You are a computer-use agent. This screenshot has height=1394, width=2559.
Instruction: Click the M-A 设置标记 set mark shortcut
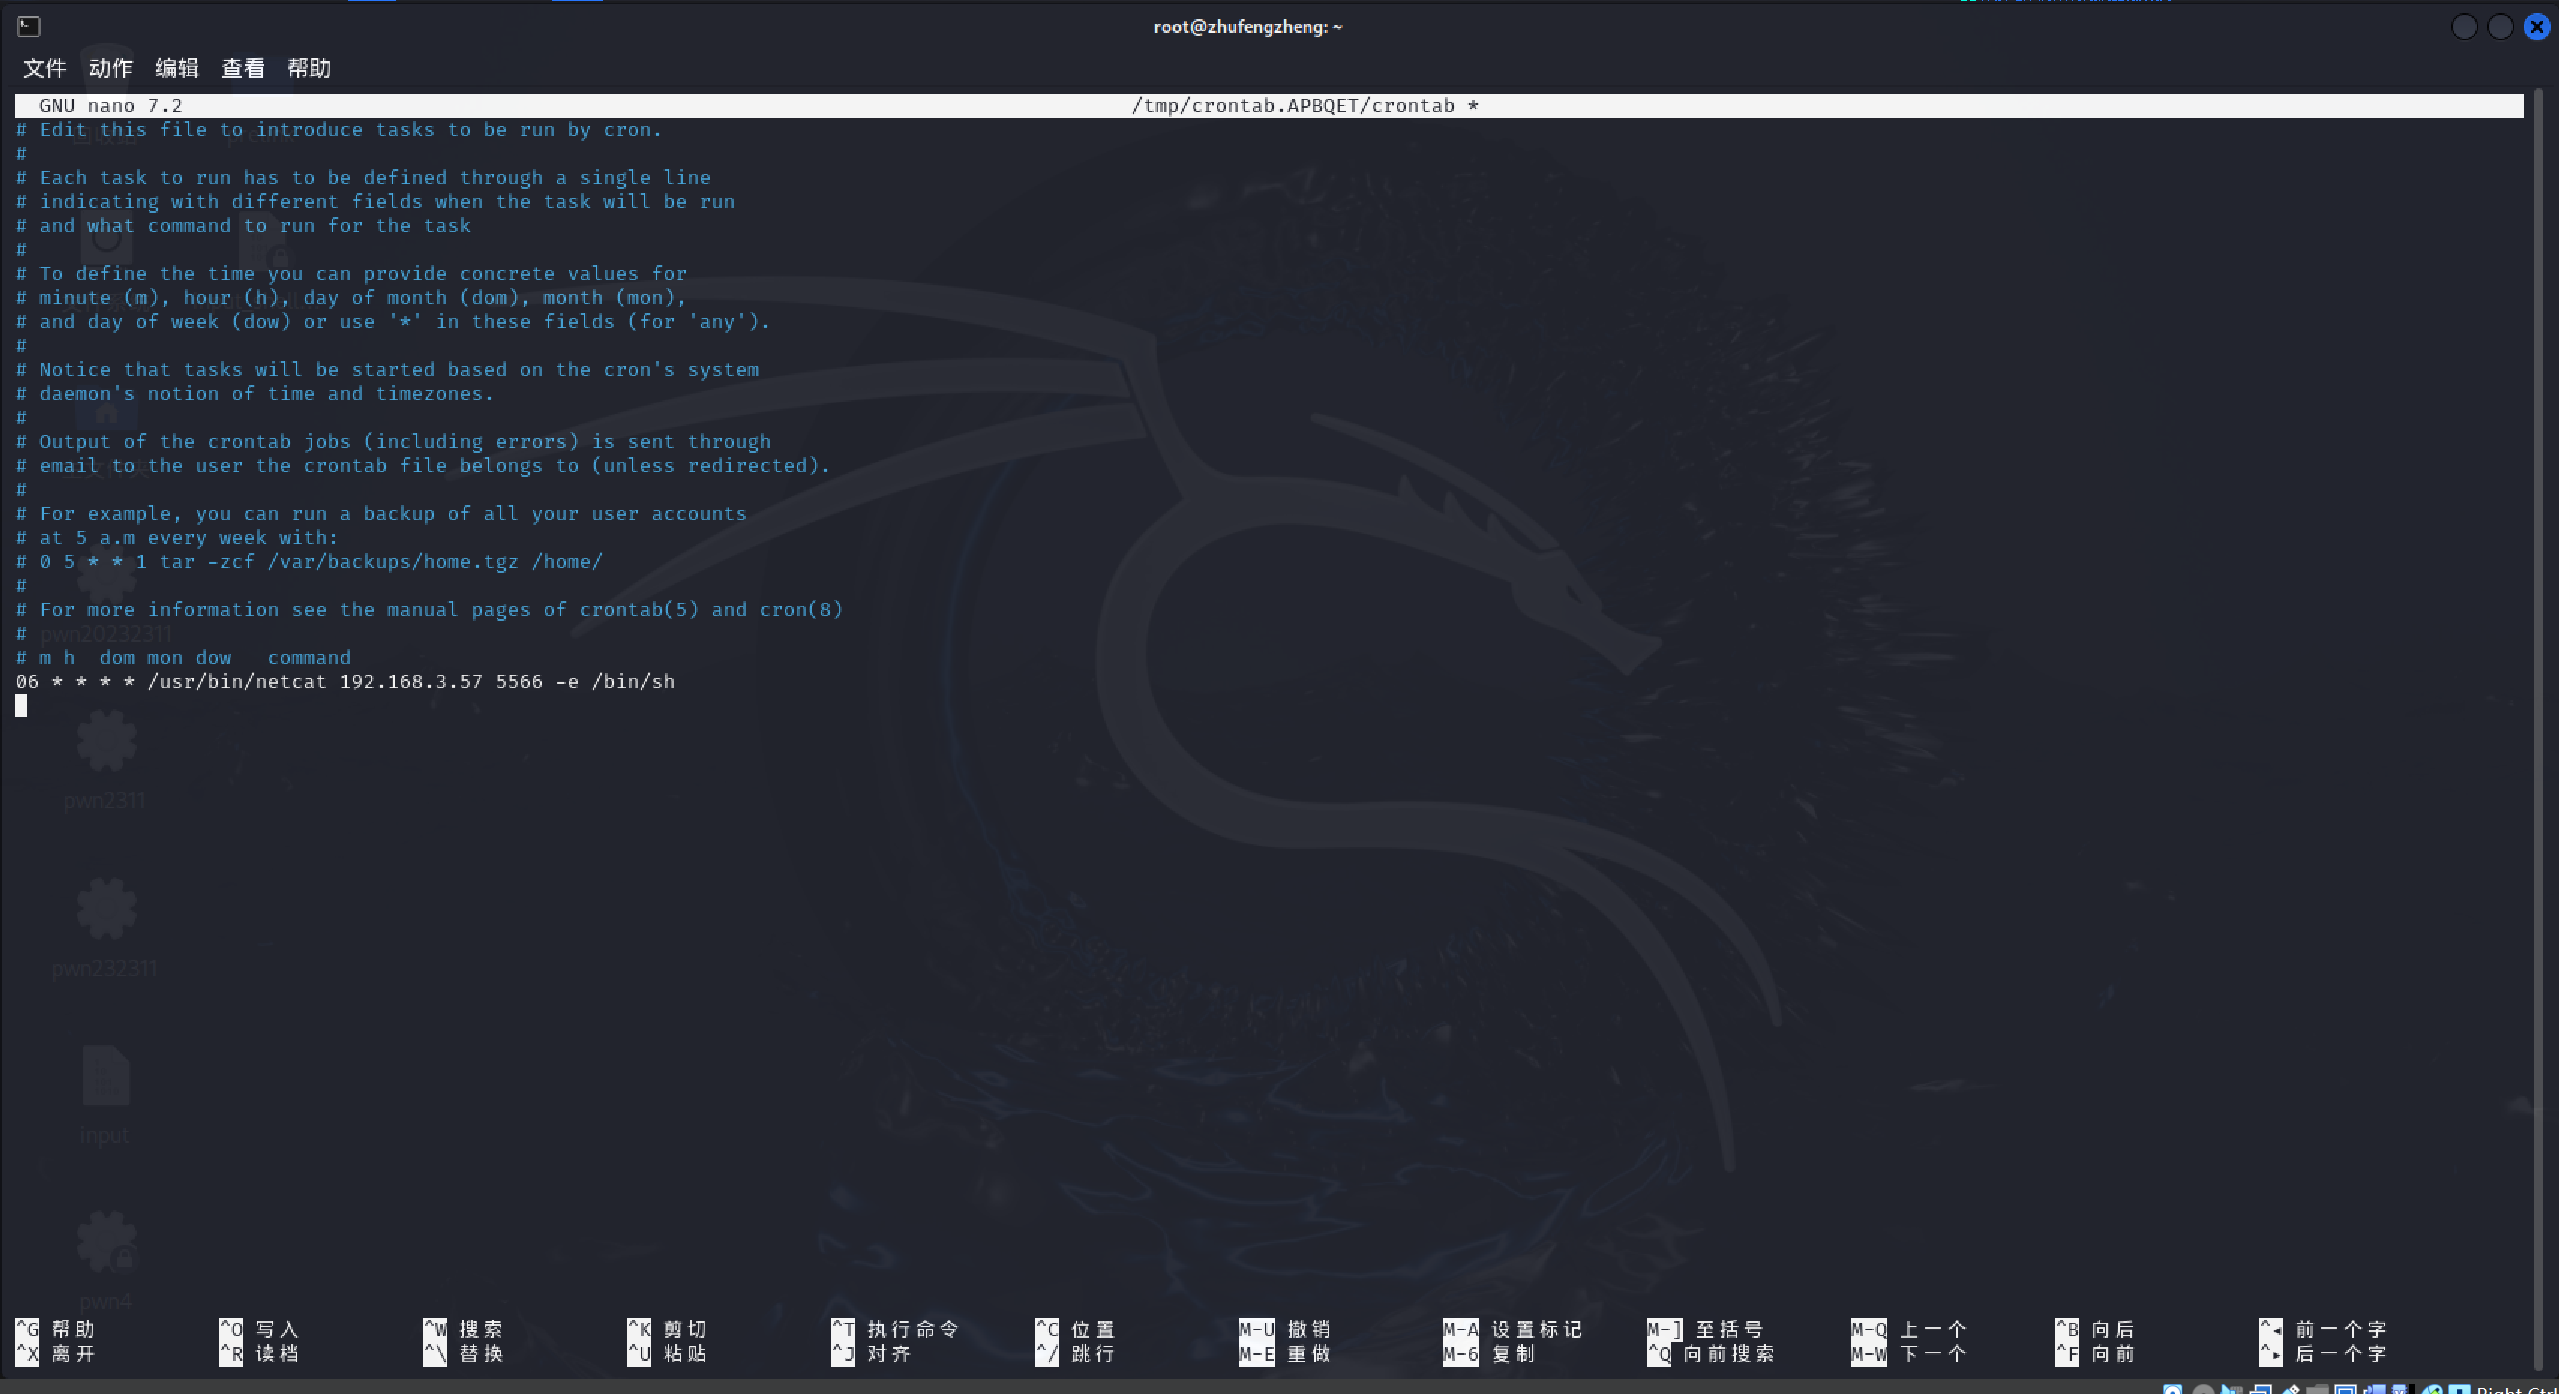coord(1512,1329)
